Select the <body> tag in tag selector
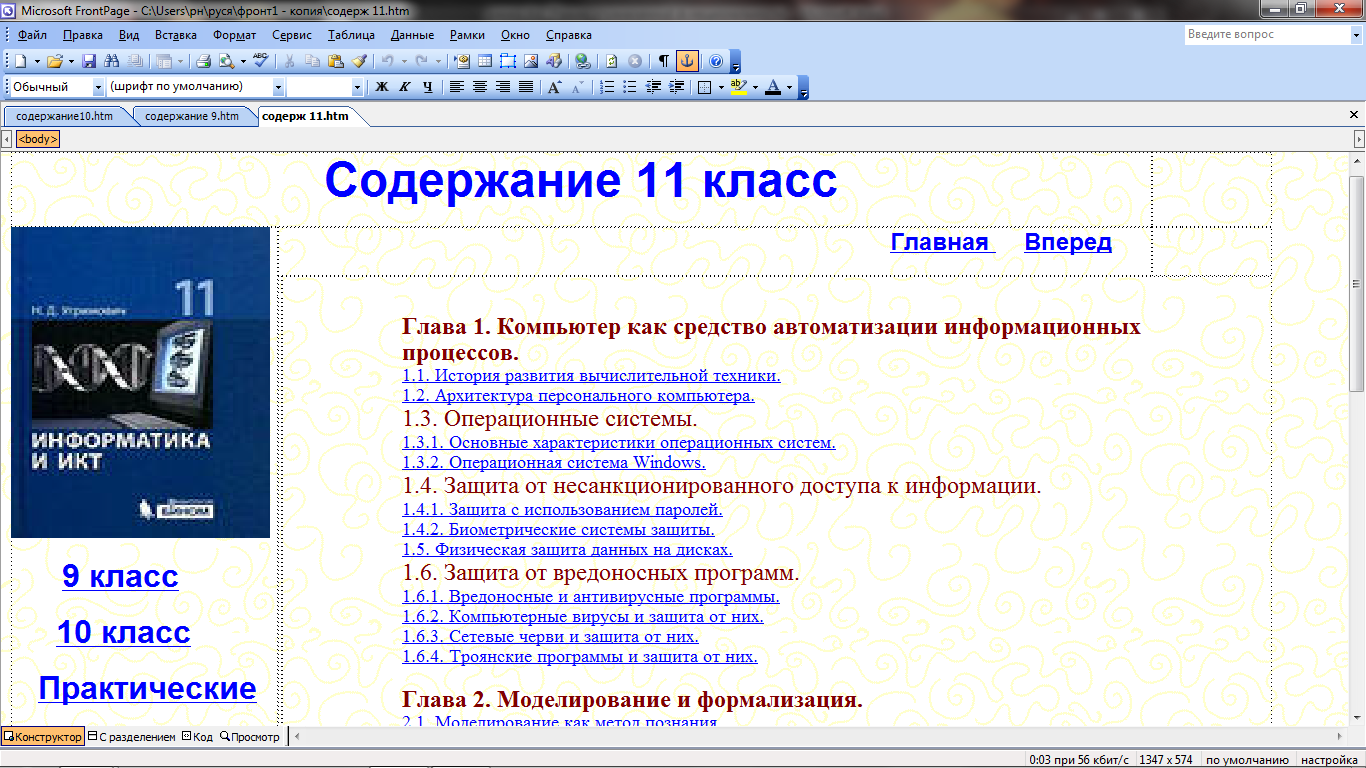Screen dimensions: 1366x768 pyautogui.click(x=38, y=139)
